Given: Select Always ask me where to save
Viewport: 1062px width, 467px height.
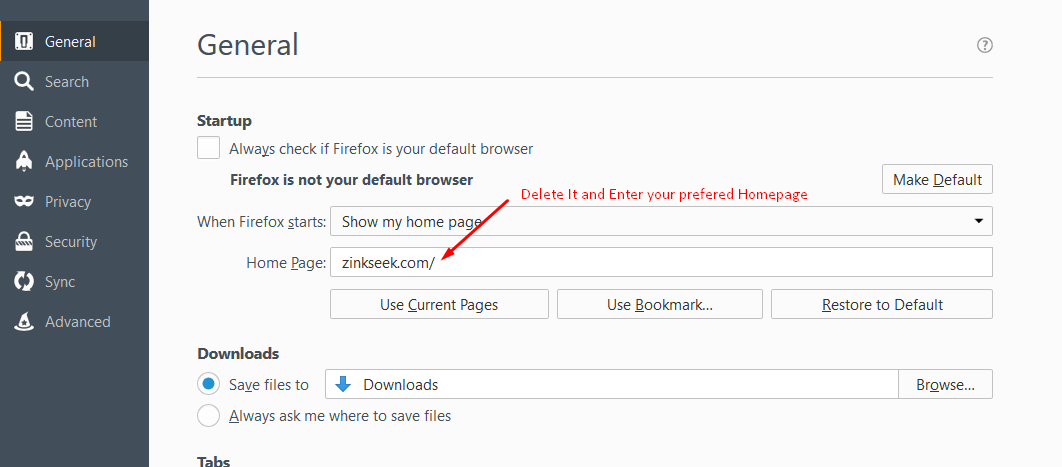Looking at the screenshot, I should point(208,416).
